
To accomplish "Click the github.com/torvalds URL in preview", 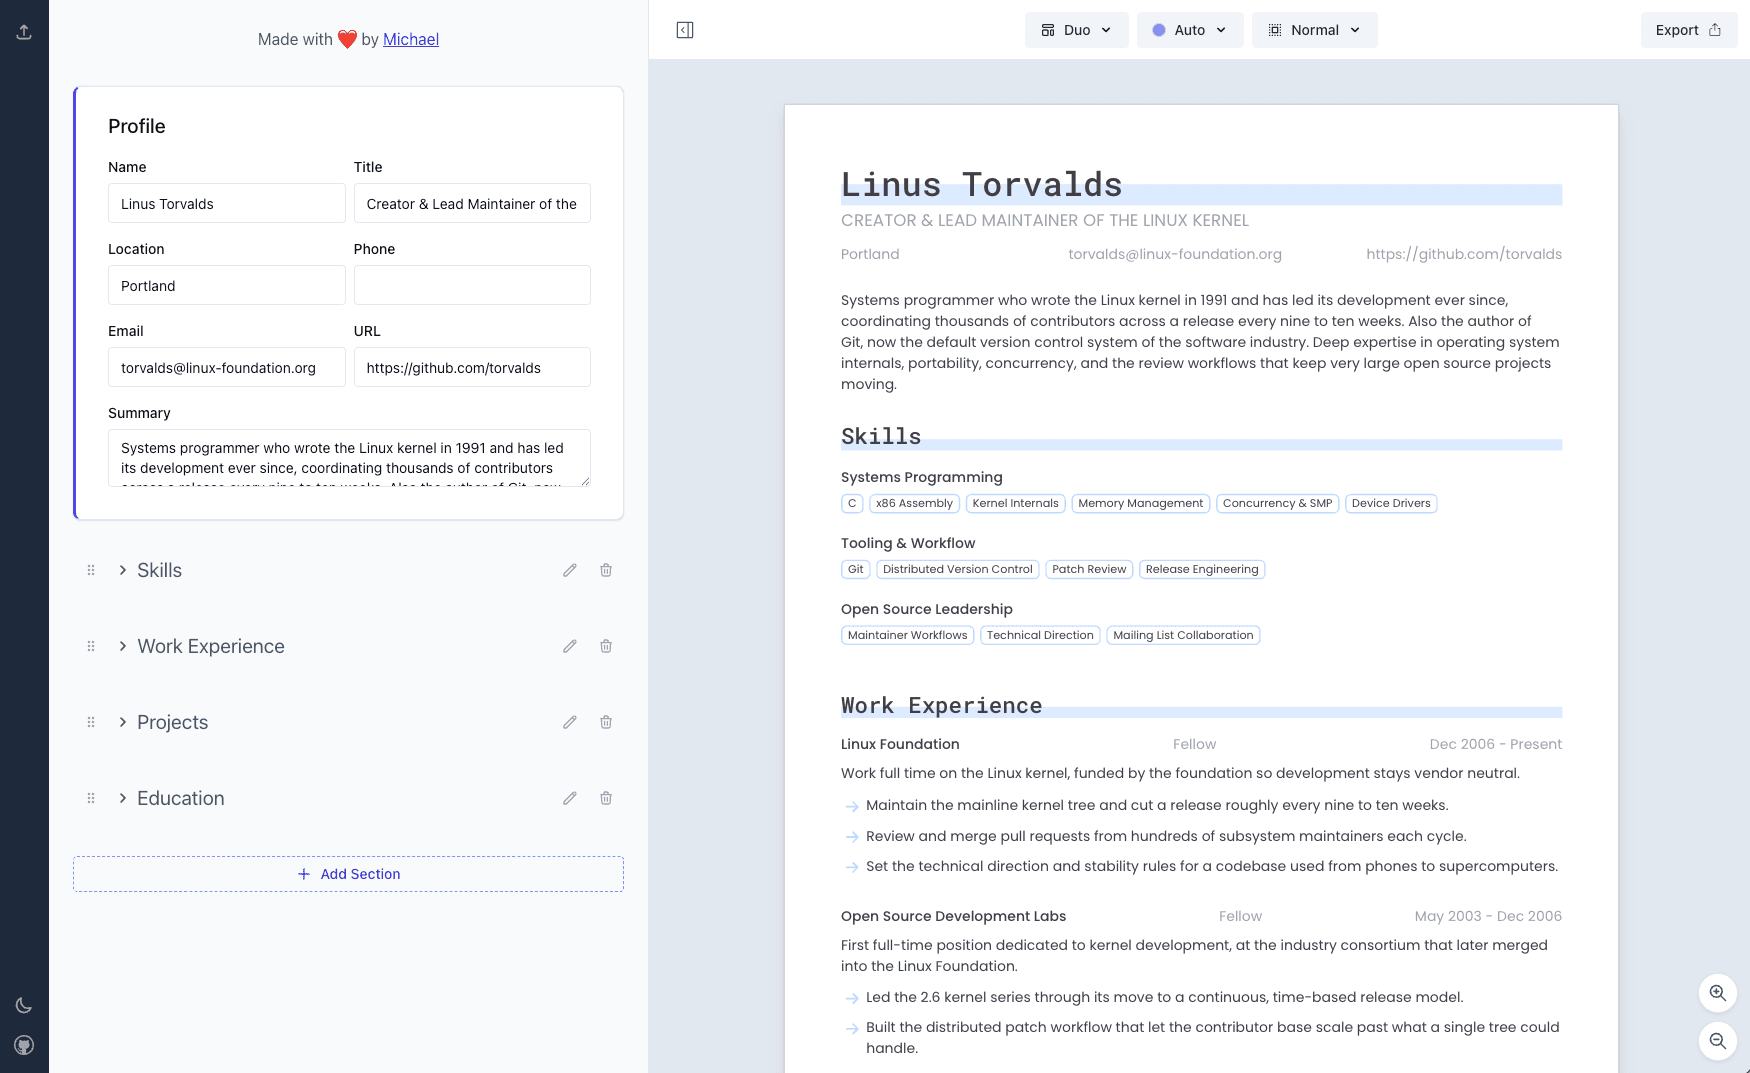I will click(1464, 254).
